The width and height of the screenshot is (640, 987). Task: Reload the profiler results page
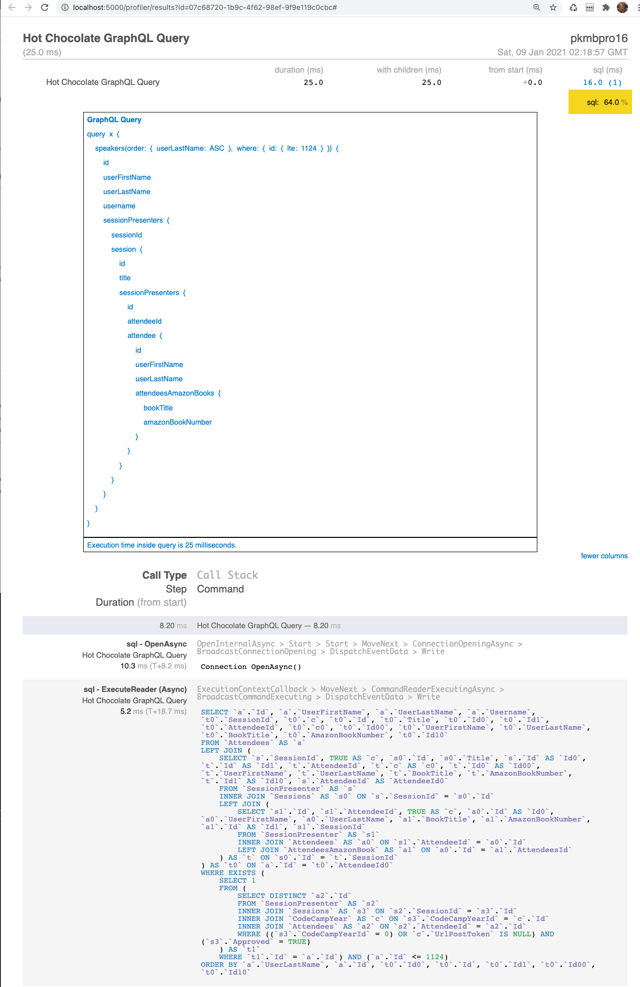click(x=45, y=7)
